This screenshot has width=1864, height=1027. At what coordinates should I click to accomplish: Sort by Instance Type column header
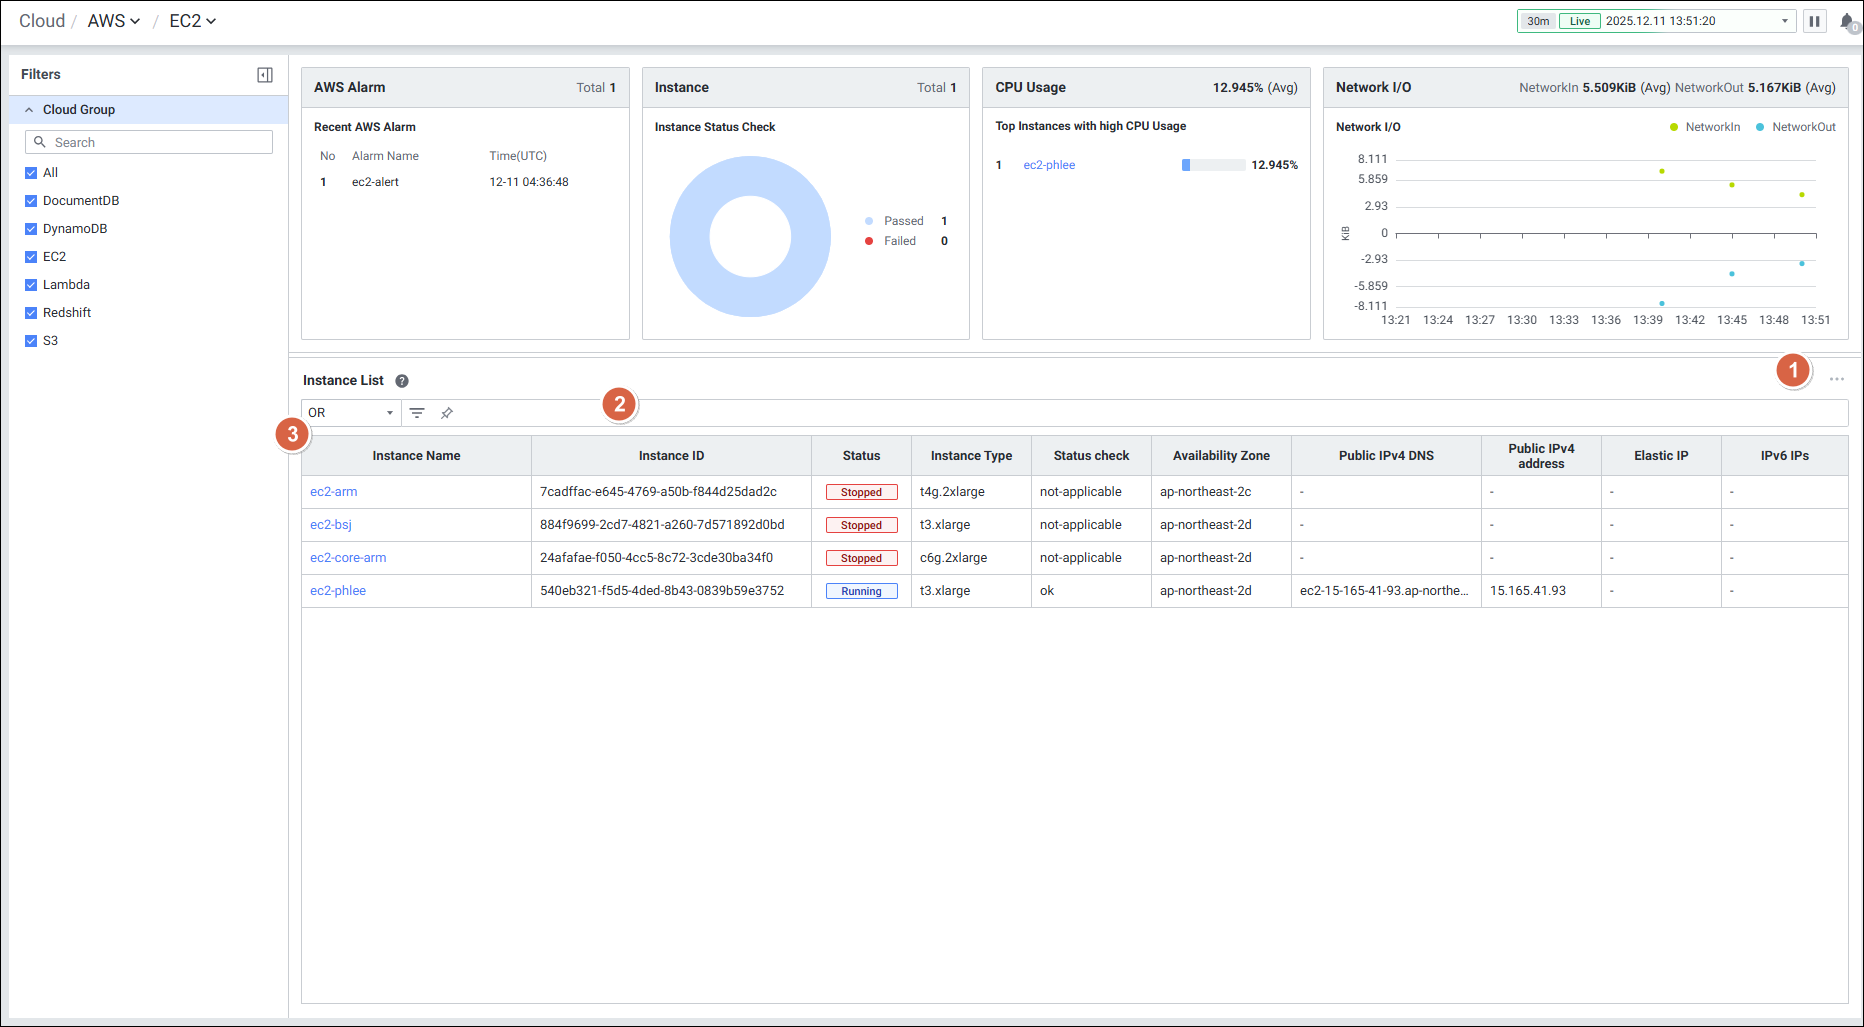tap(971, 456)
